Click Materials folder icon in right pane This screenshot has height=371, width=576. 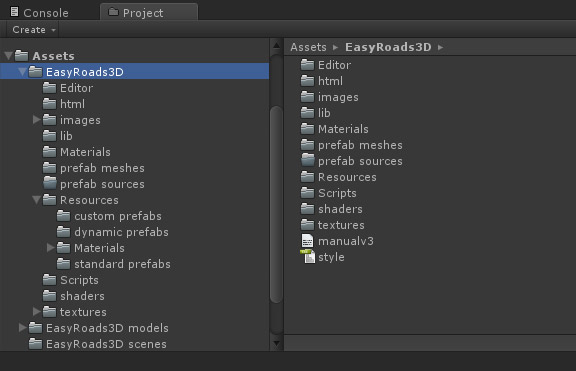[x=307, y=129]
